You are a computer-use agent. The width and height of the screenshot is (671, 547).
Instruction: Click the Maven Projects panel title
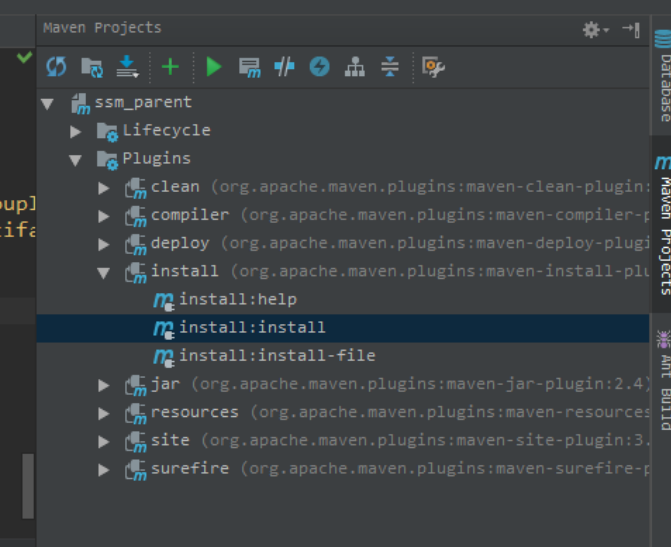coord(102,28)
